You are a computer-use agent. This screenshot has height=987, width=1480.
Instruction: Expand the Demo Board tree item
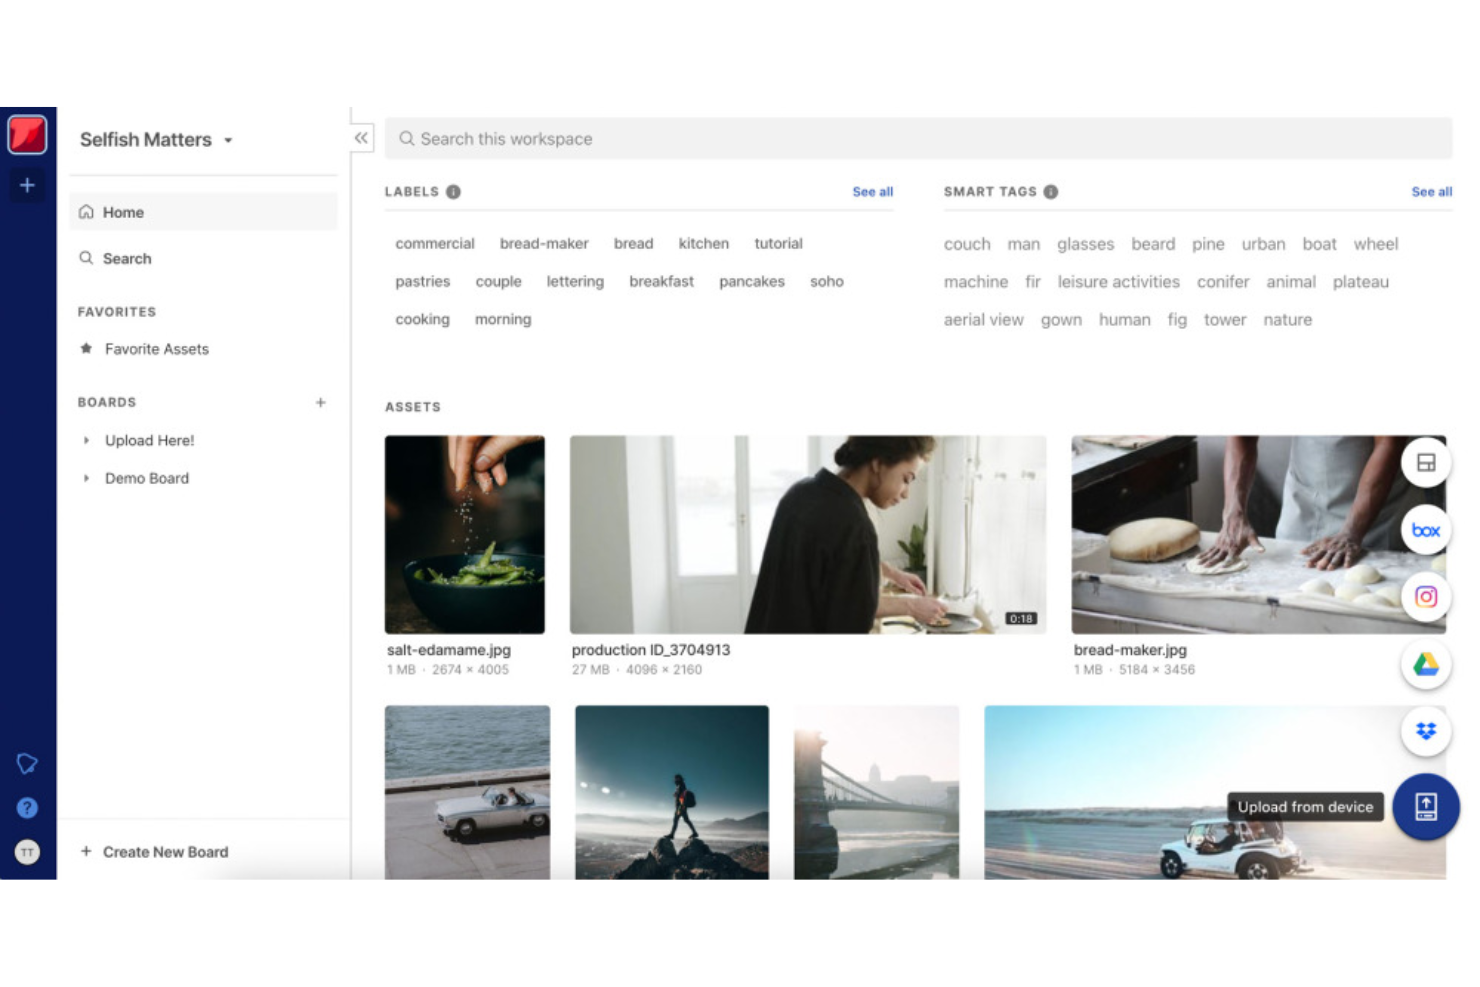86,478
